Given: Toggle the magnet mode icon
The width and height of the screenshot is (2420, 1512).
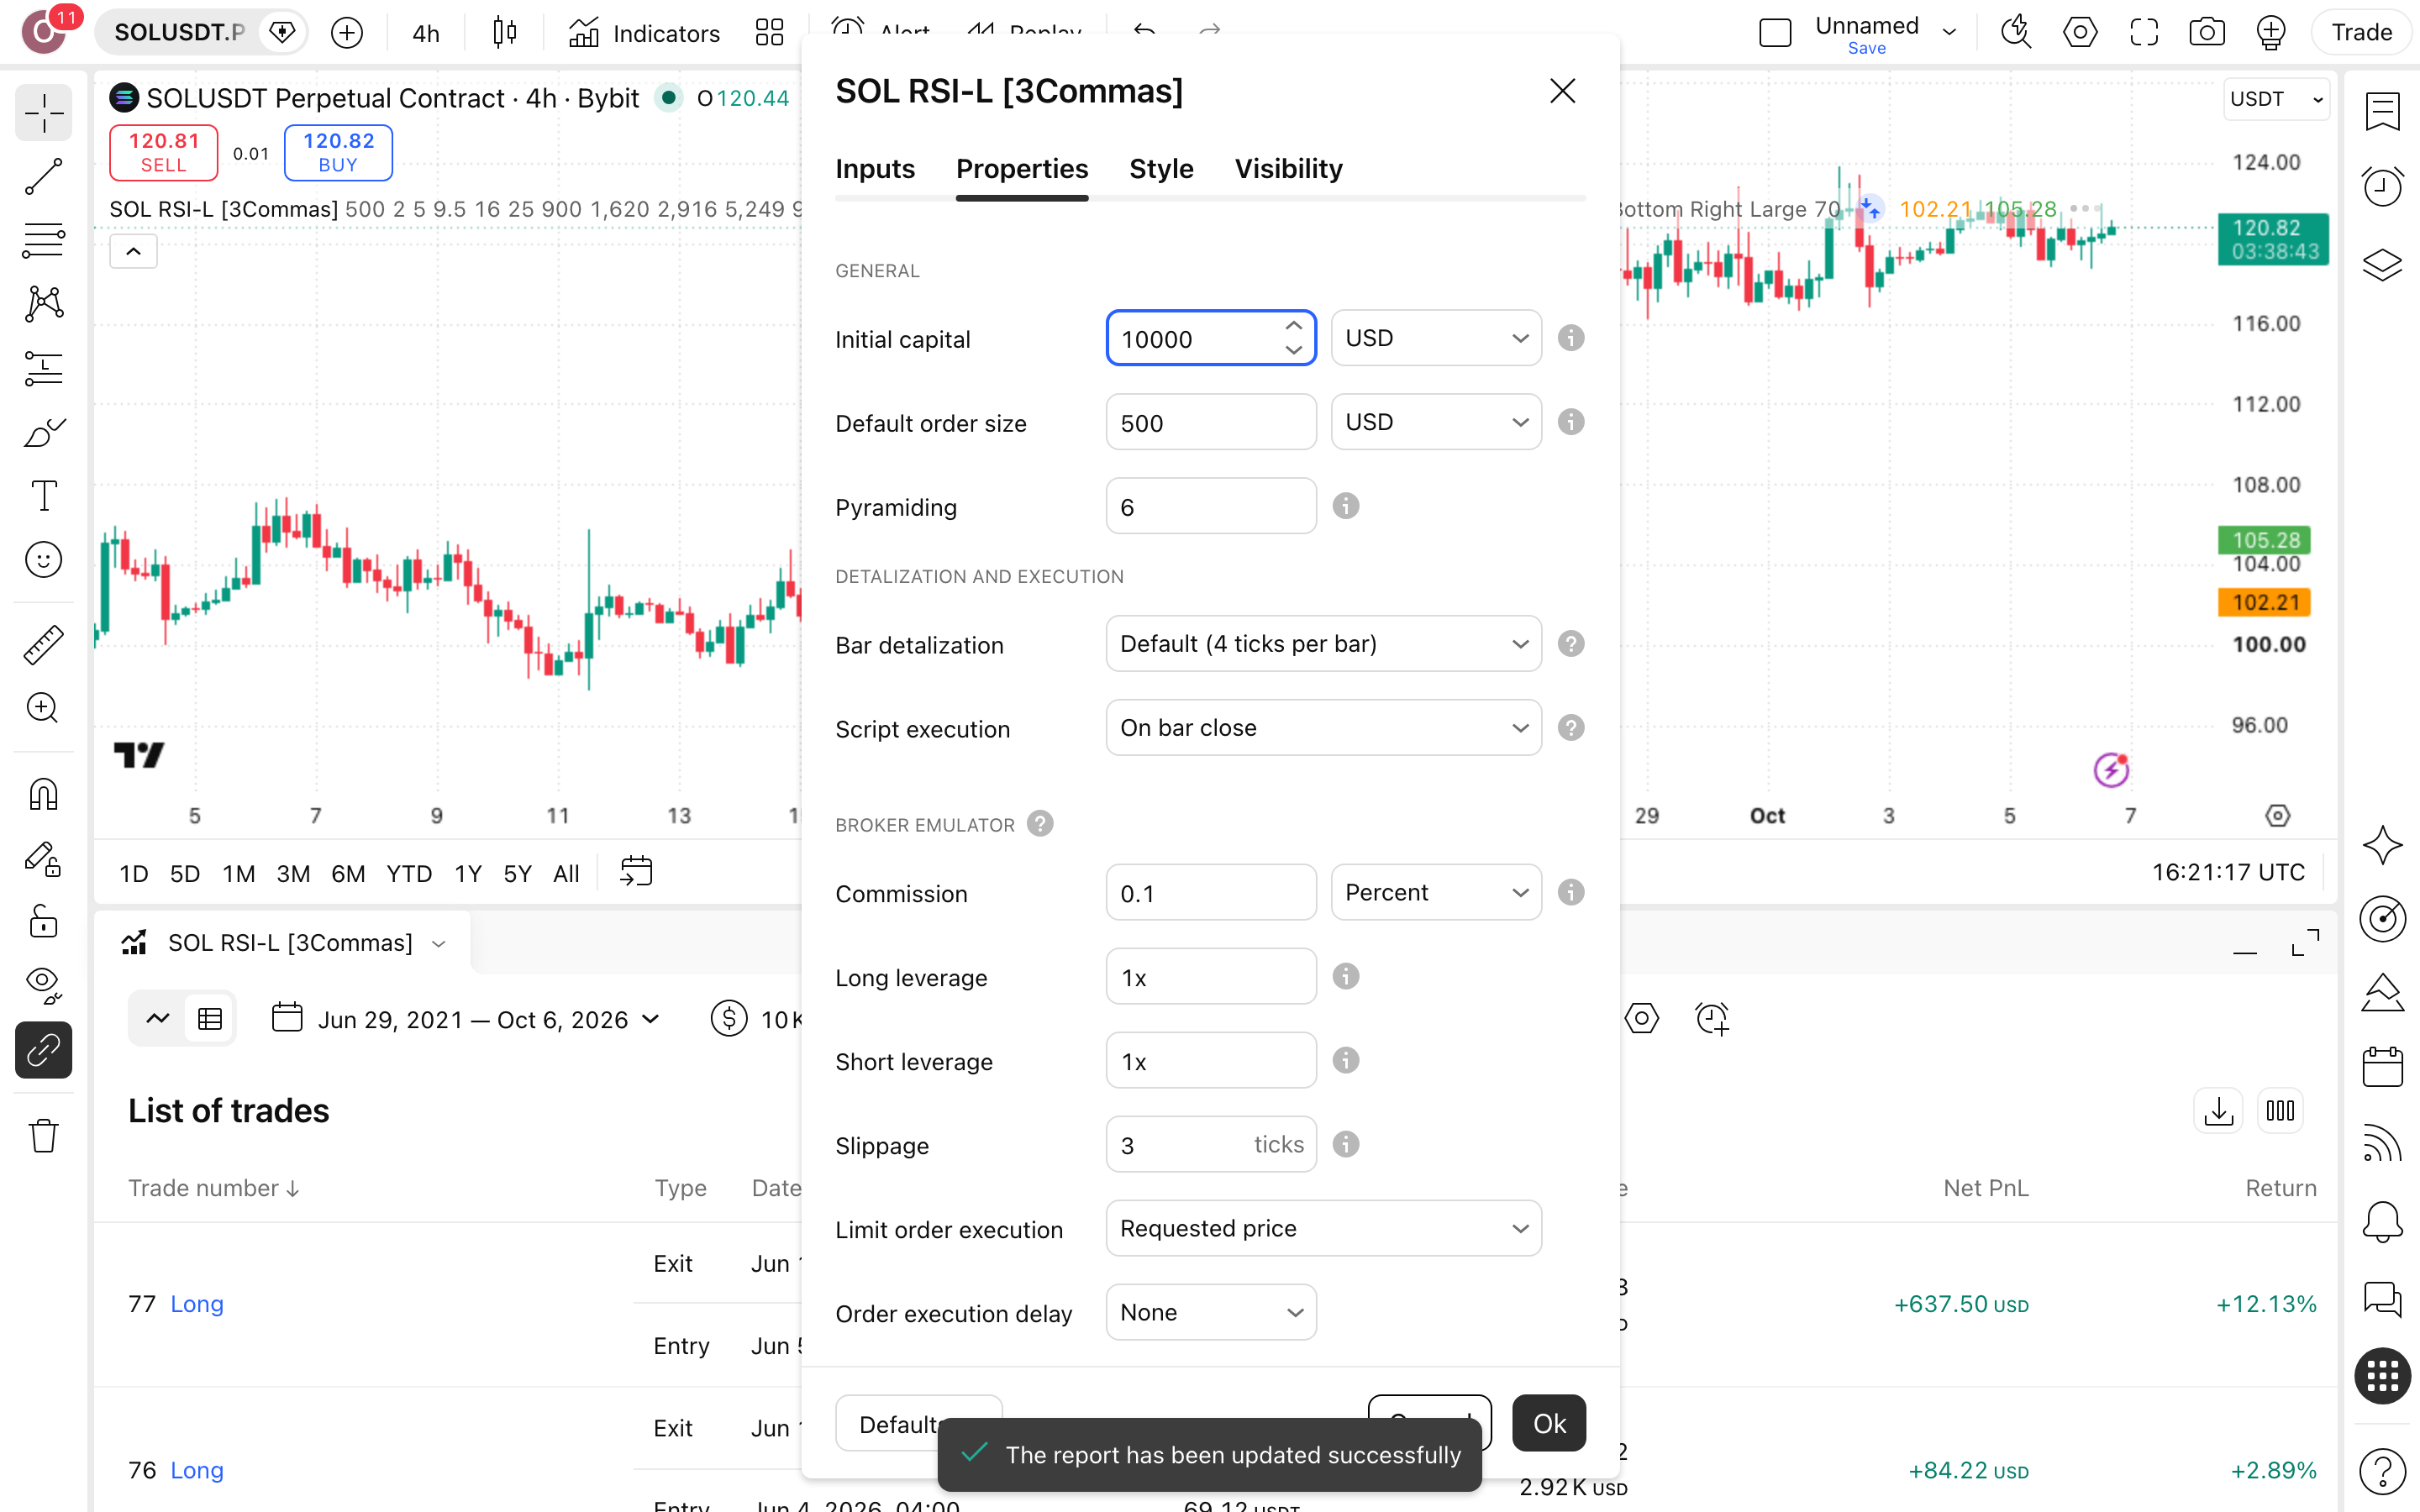Looking at the screenshot, I should click(43, 794).
